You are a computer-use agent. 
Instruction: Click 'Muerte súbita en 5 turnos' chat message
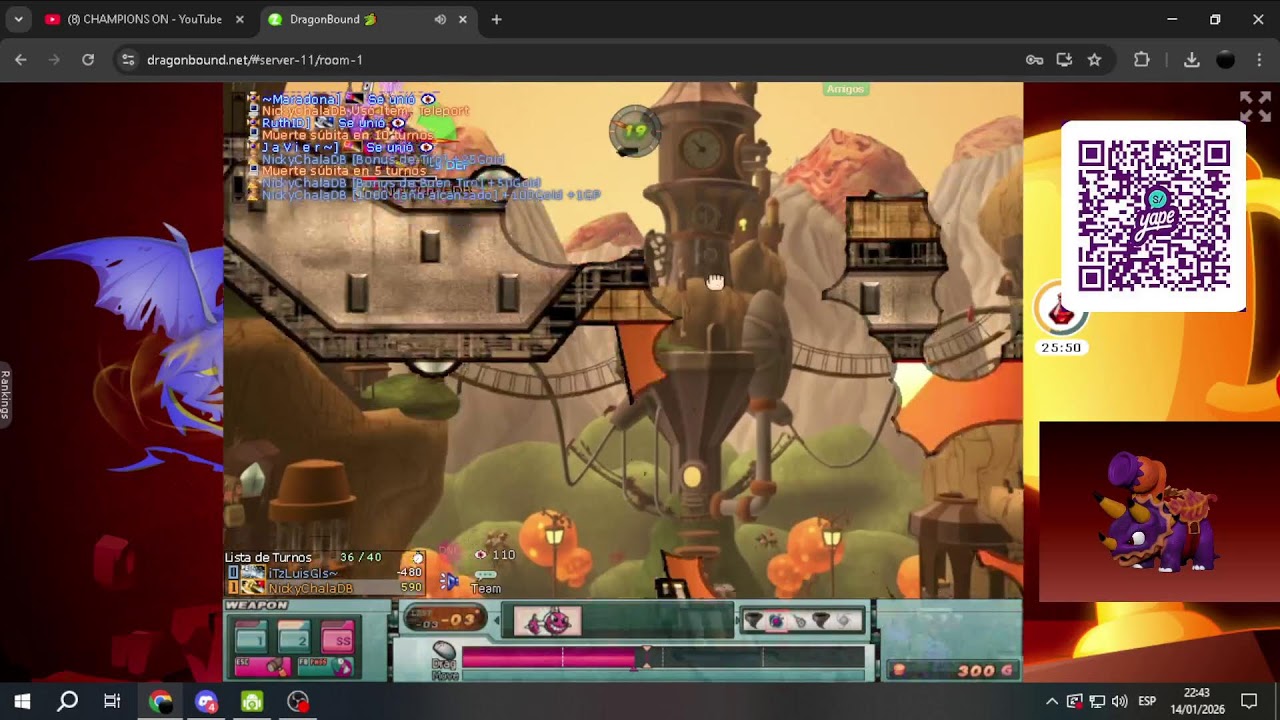[x=343, y=171]
